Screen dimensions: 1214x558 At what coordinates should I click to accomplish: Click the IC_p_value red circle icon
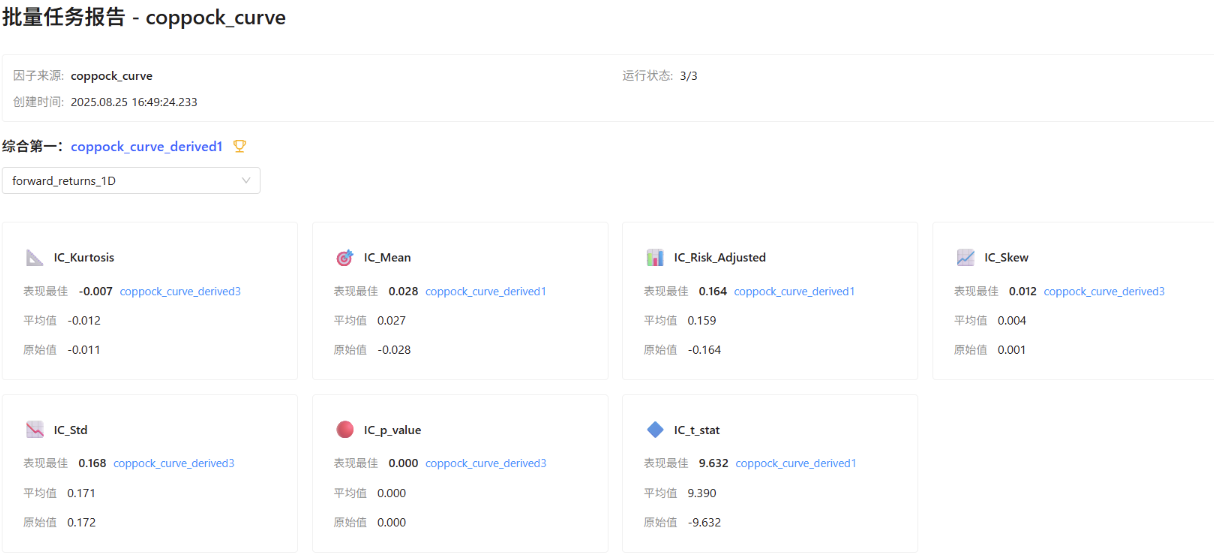point(345,430)
